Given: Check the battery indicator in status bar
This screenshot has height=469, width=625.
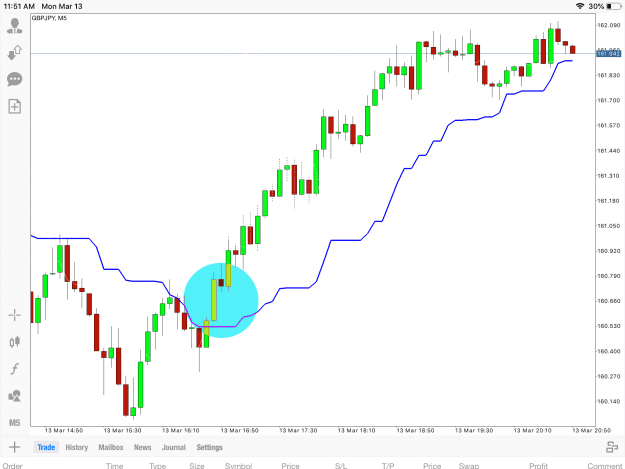Looking at the screenshot, I should [614, 6].
